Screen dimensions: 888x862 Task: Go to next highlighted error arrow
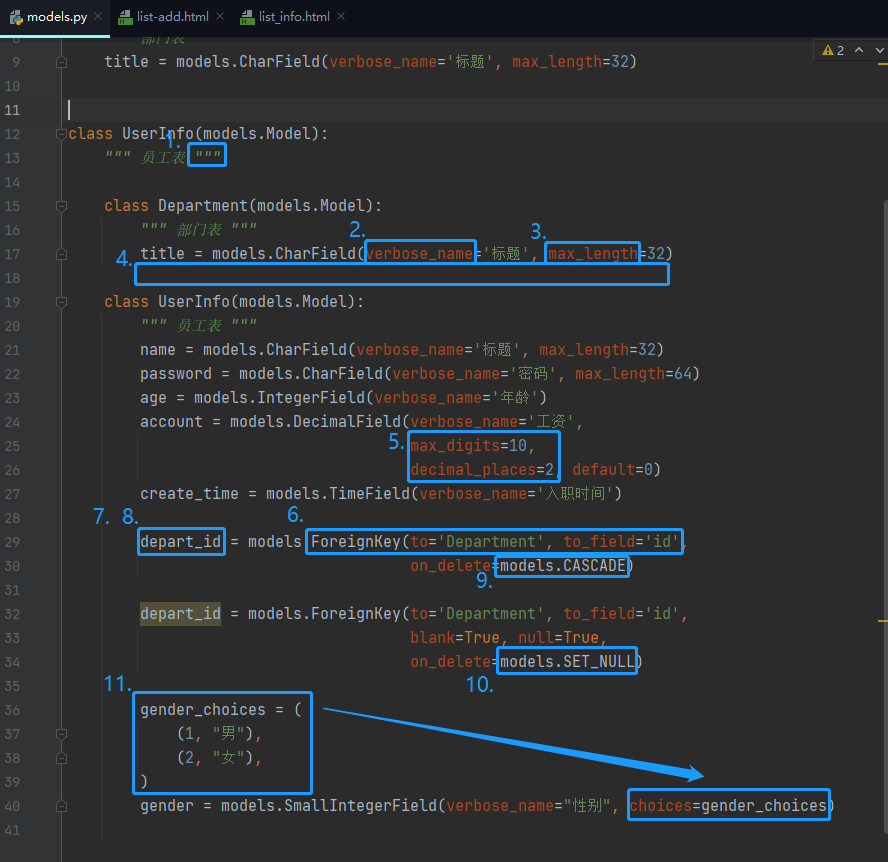880,50
